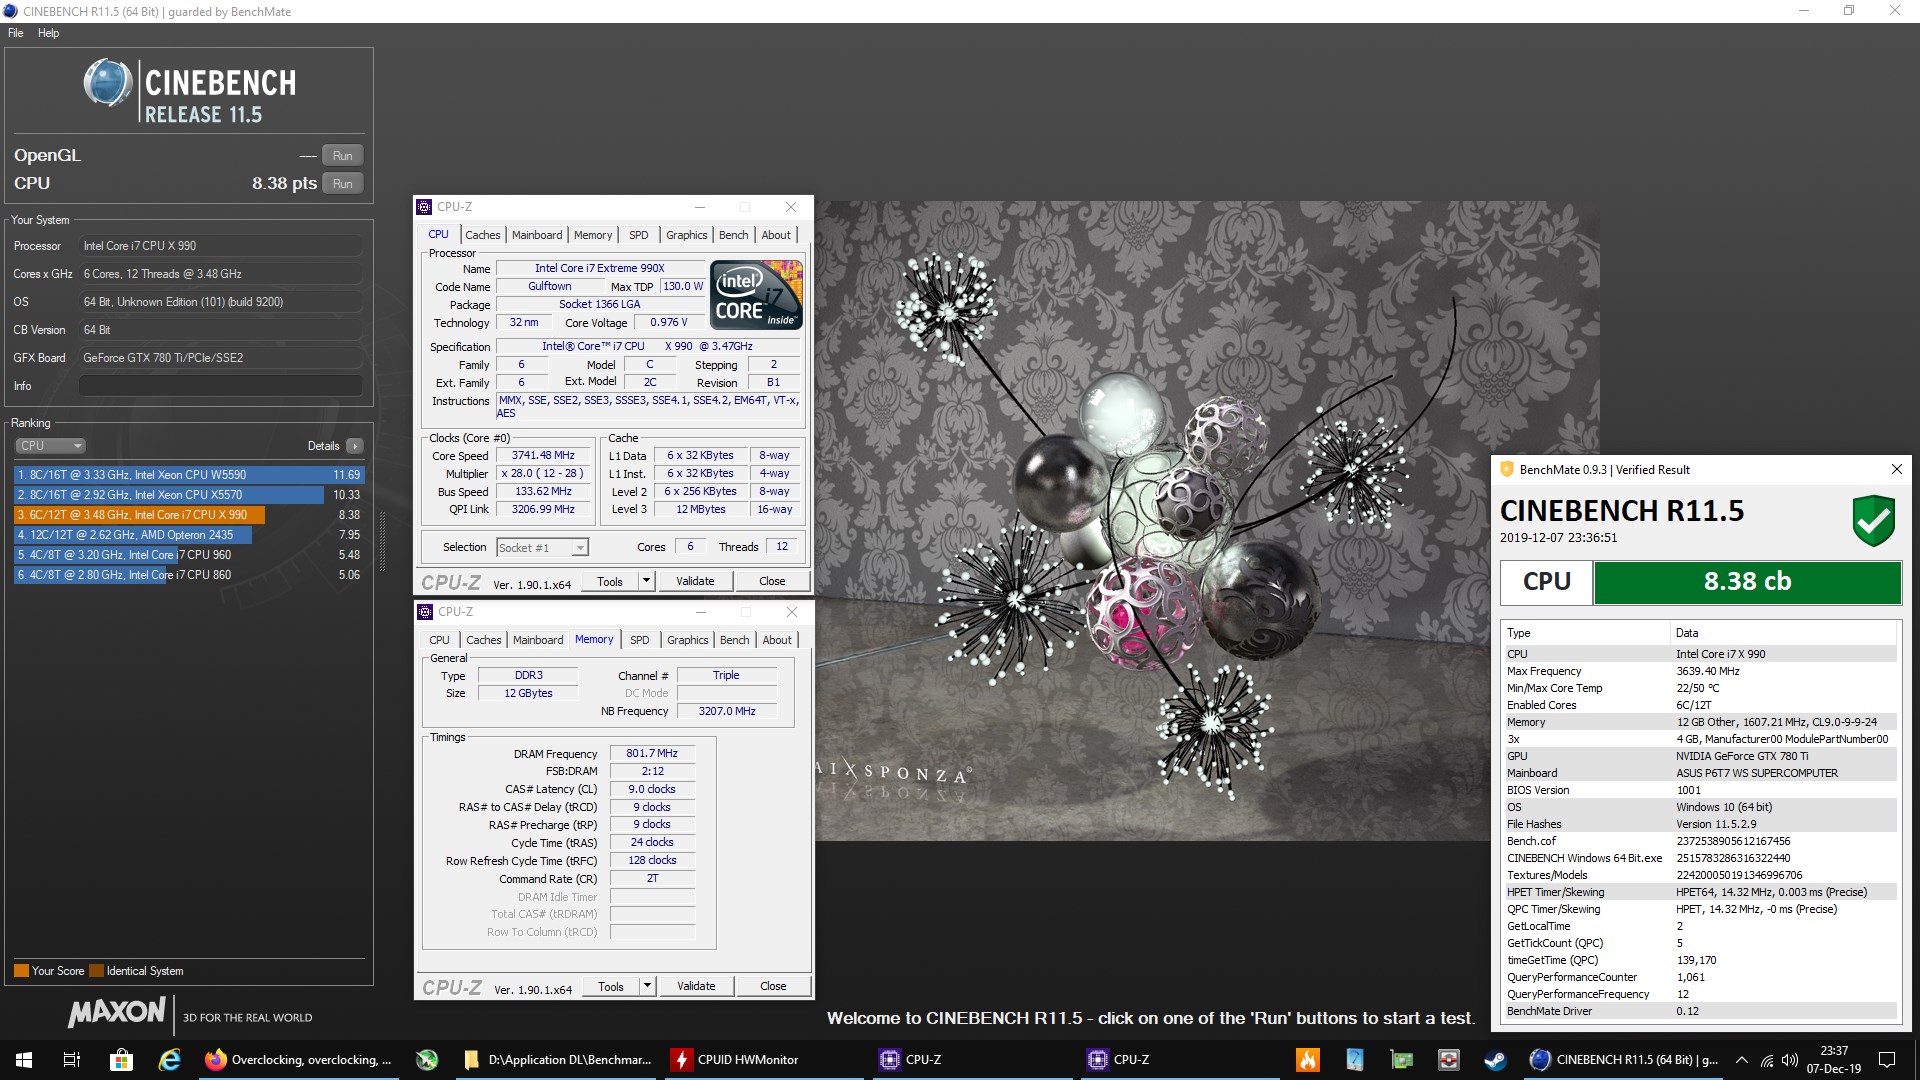The width and height of the screenshot is (1920, 1080).
Task: Select orange Core i7 X 990 ranking bar
Action: tap(139, 515)
